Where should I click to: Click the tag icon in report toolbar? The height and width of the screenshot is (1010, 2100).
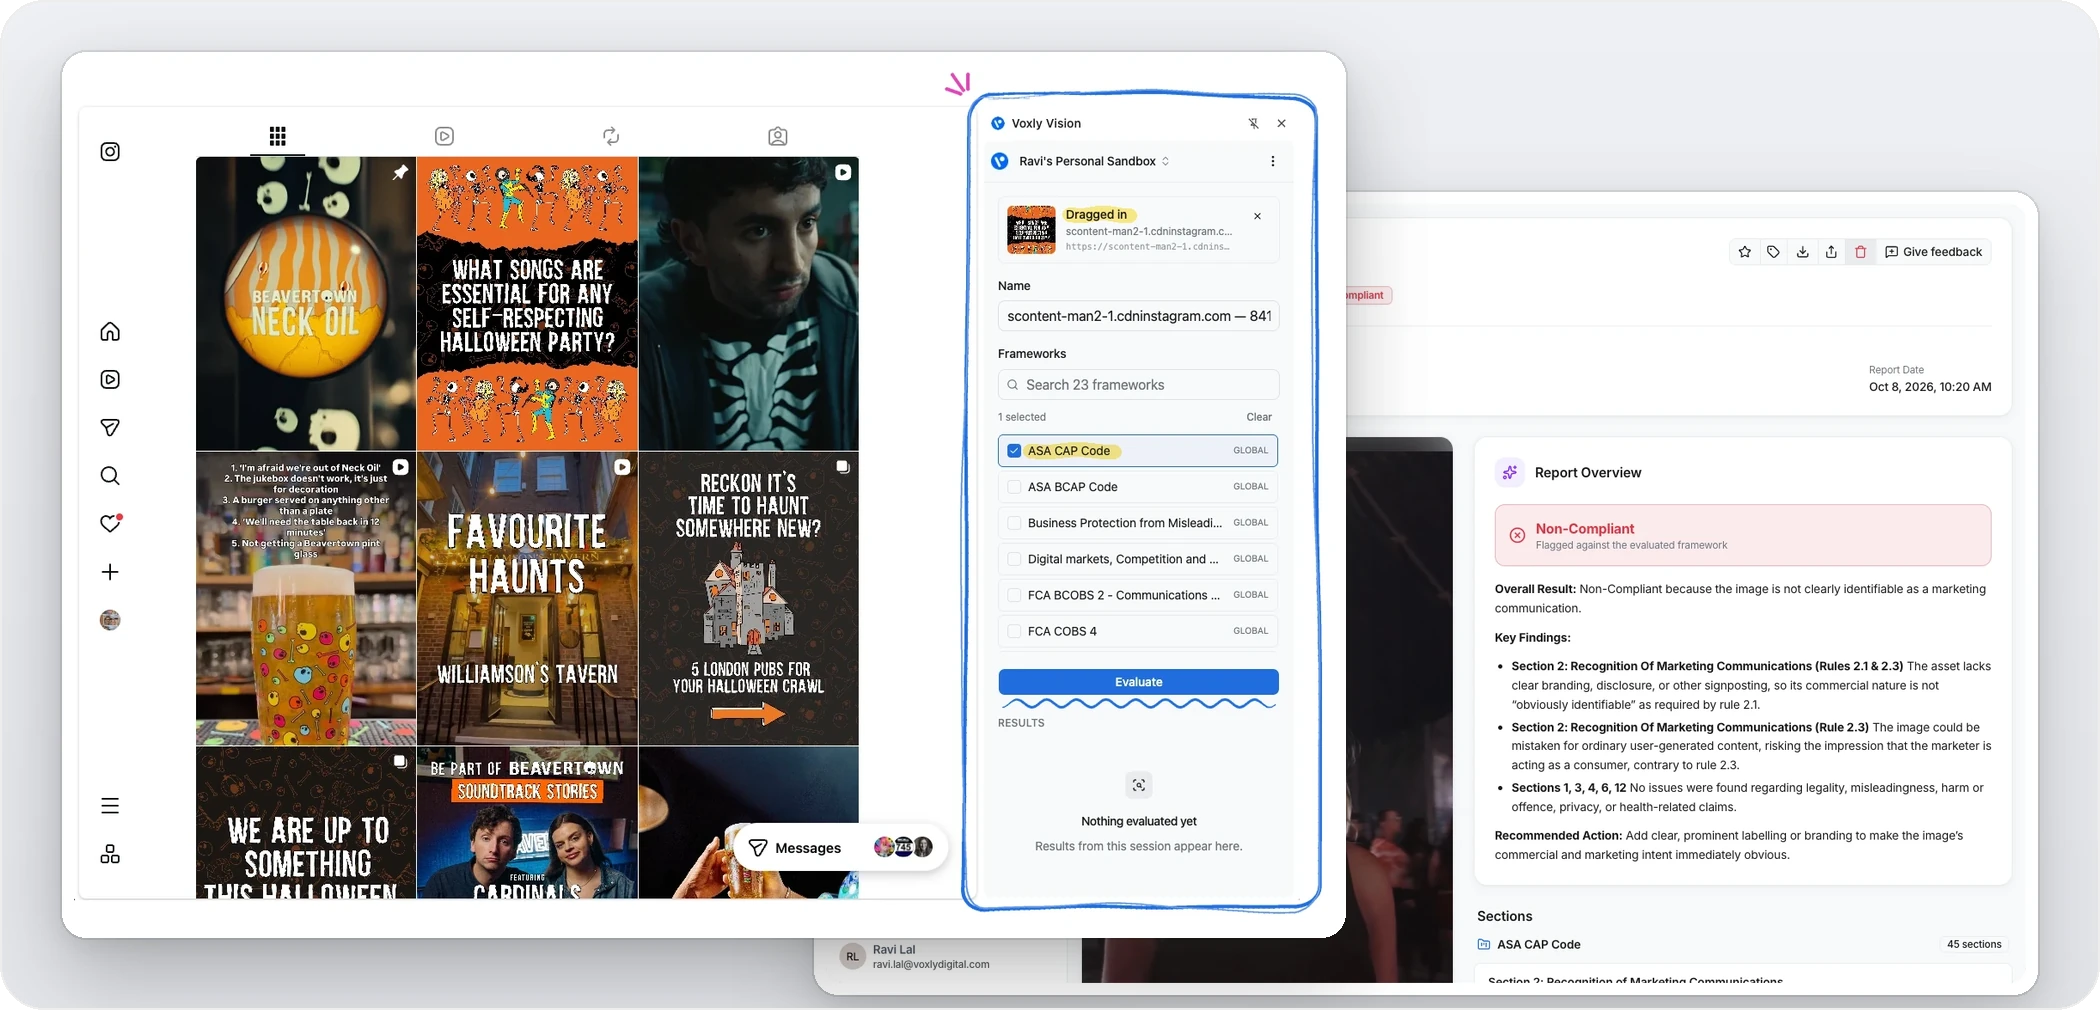[1773, 252]
